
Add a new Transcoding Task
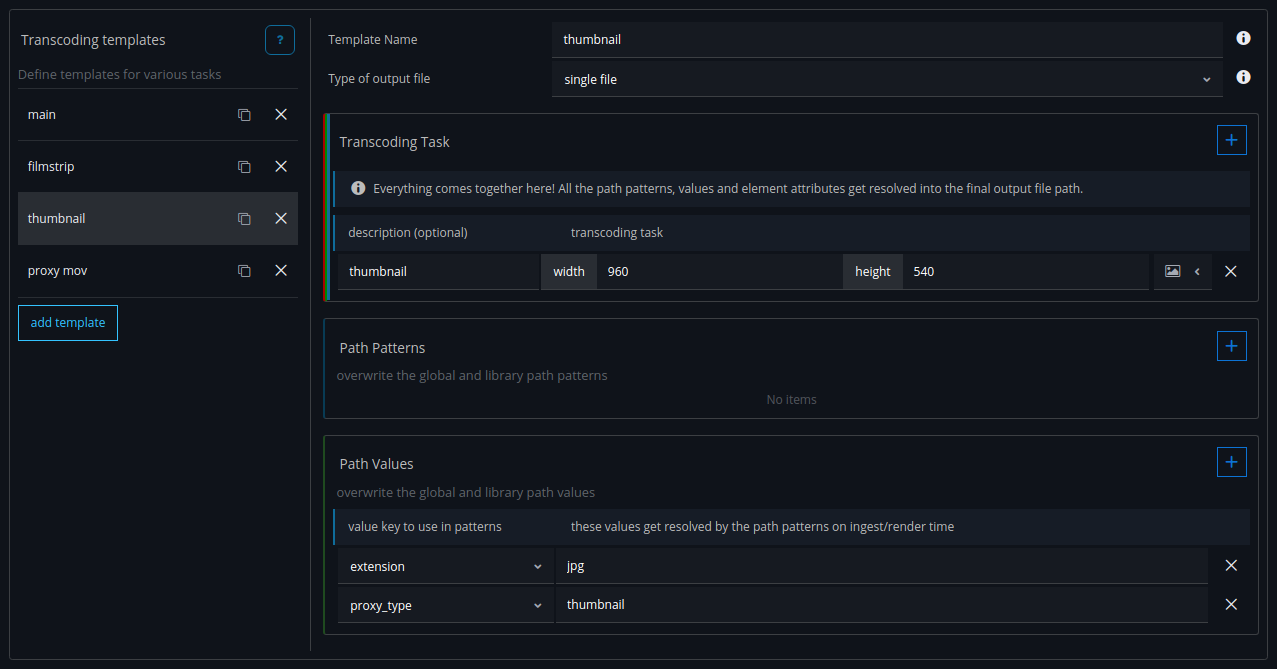pos(1231,141)
